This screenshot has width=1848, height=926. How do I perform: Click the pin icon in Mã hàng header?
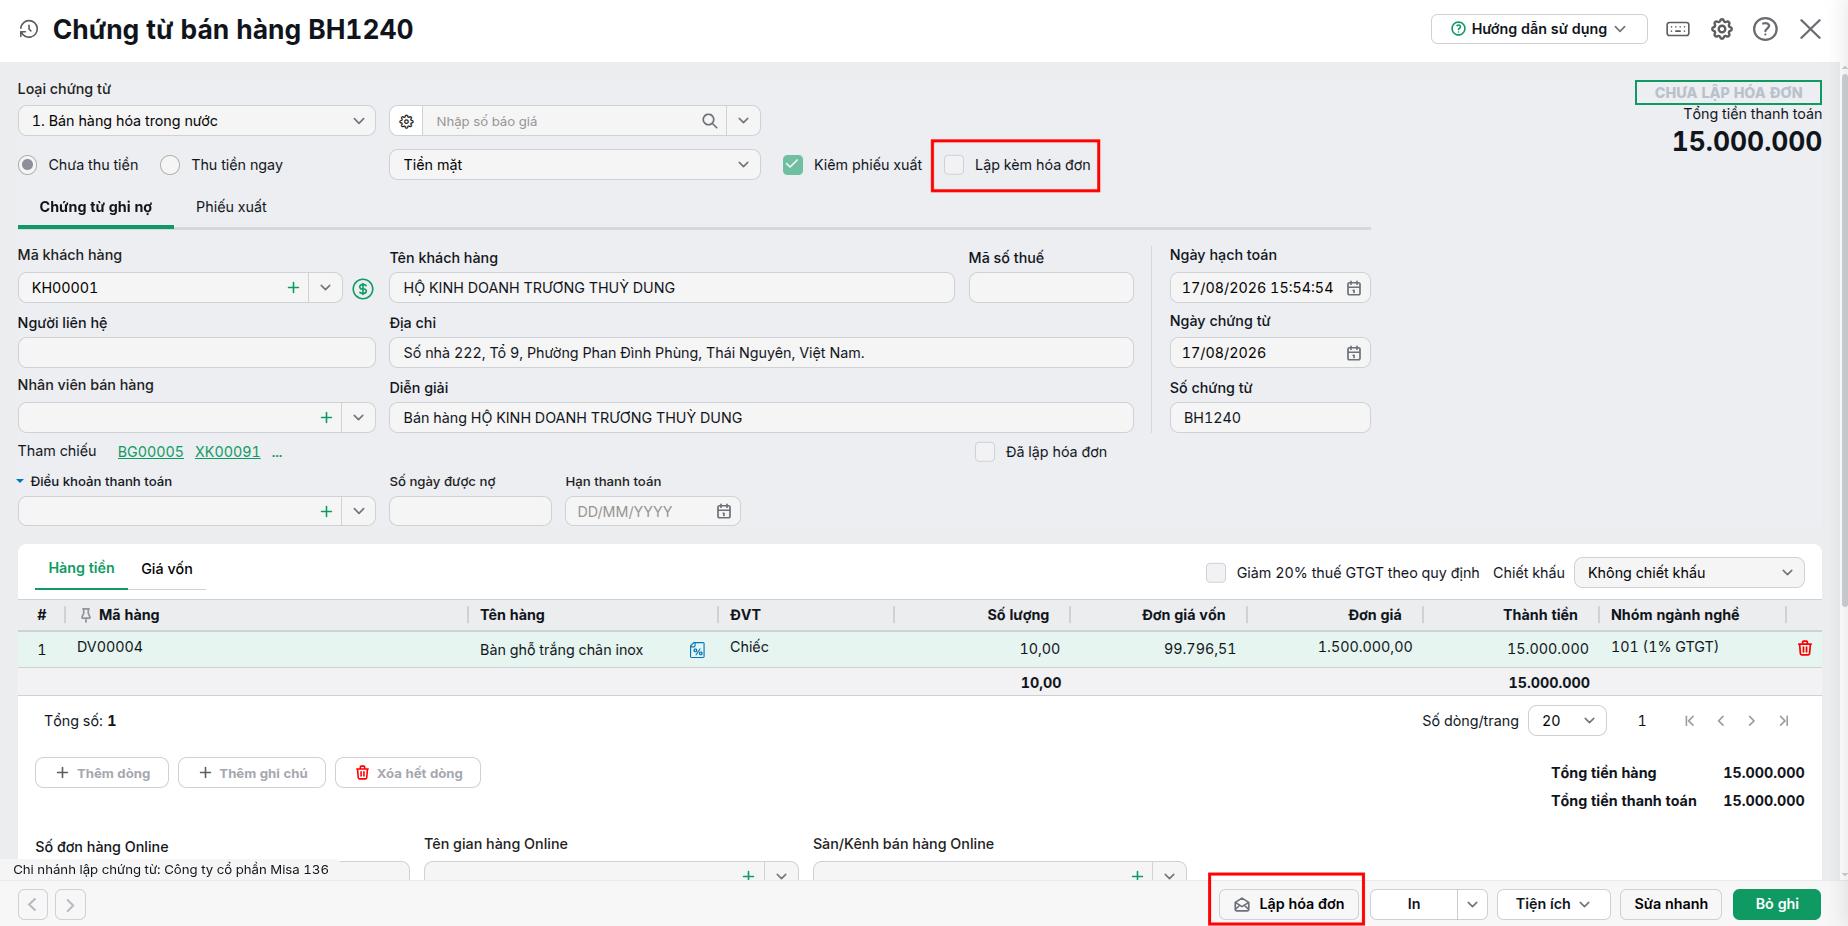[86, 615]
